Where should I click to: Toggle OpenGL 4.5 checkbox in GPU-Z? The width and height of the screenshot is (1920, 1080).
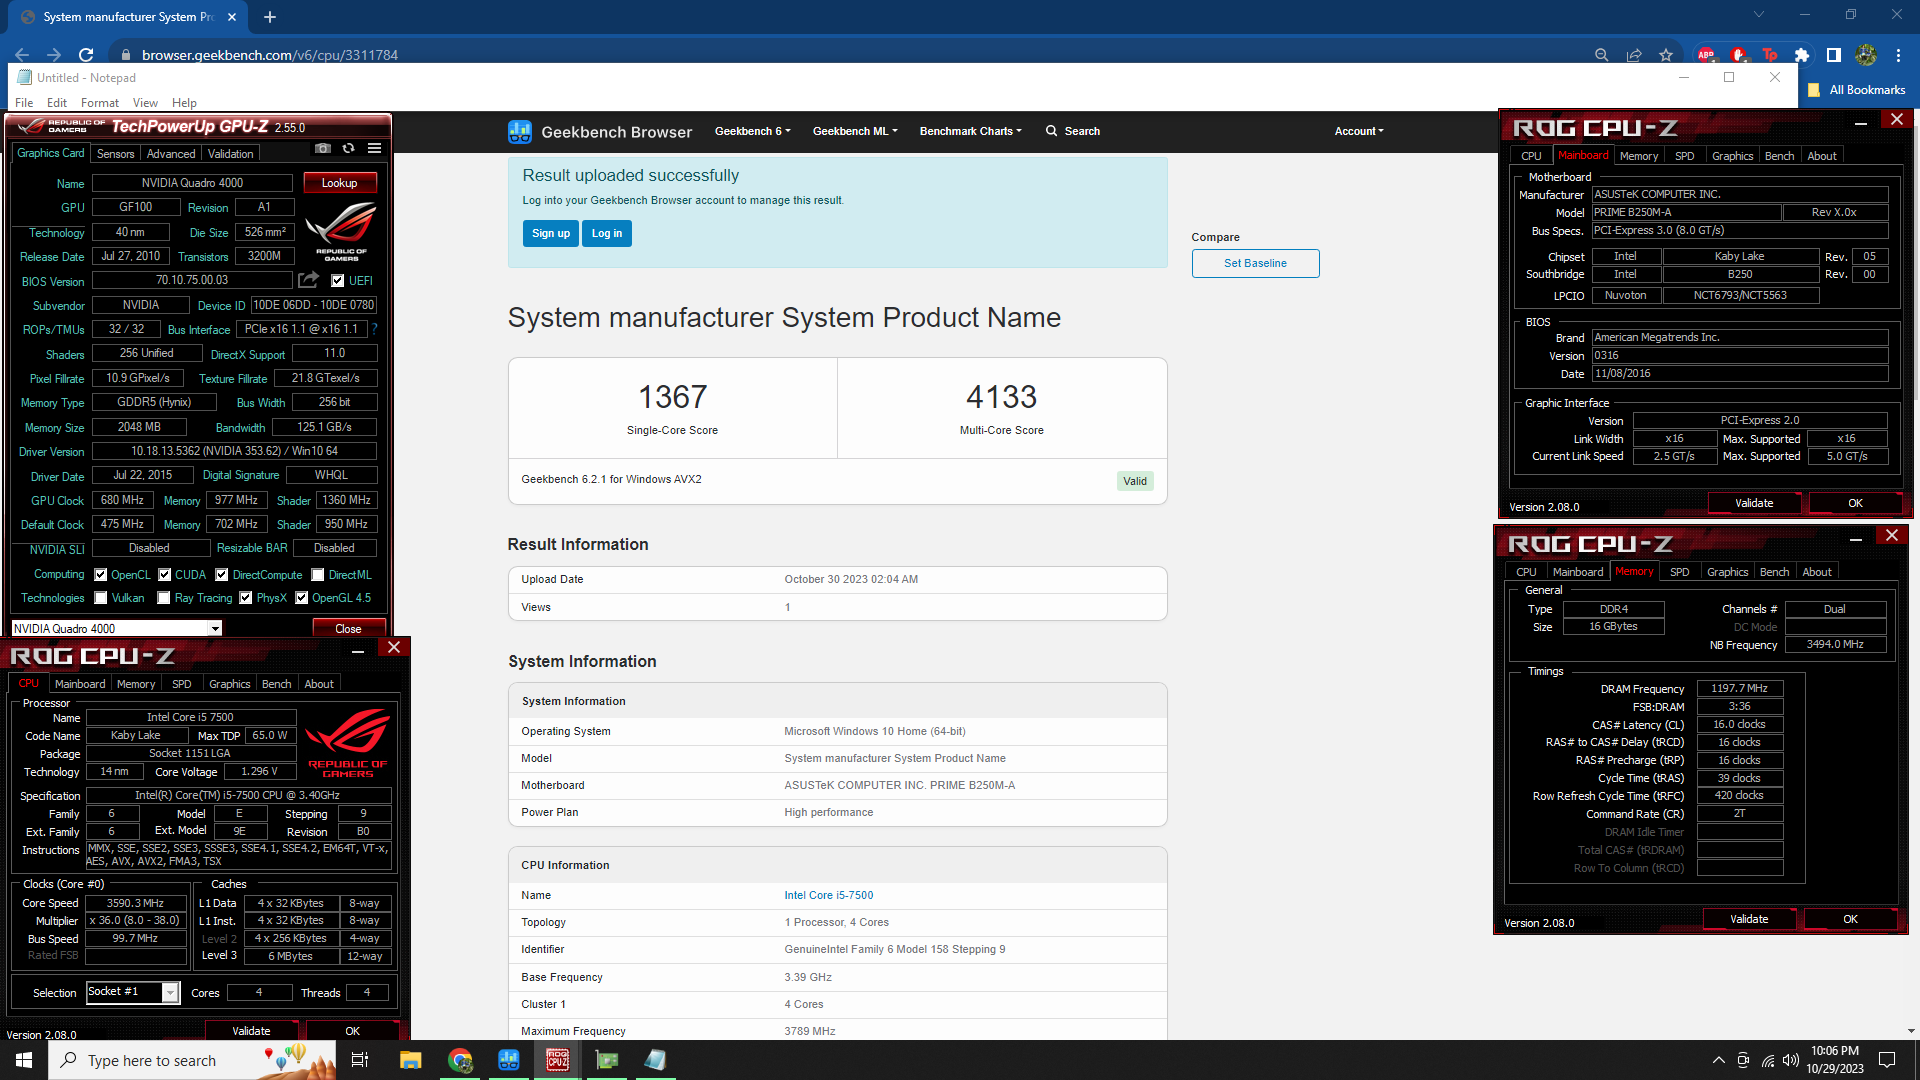click(x=302, y=598)
